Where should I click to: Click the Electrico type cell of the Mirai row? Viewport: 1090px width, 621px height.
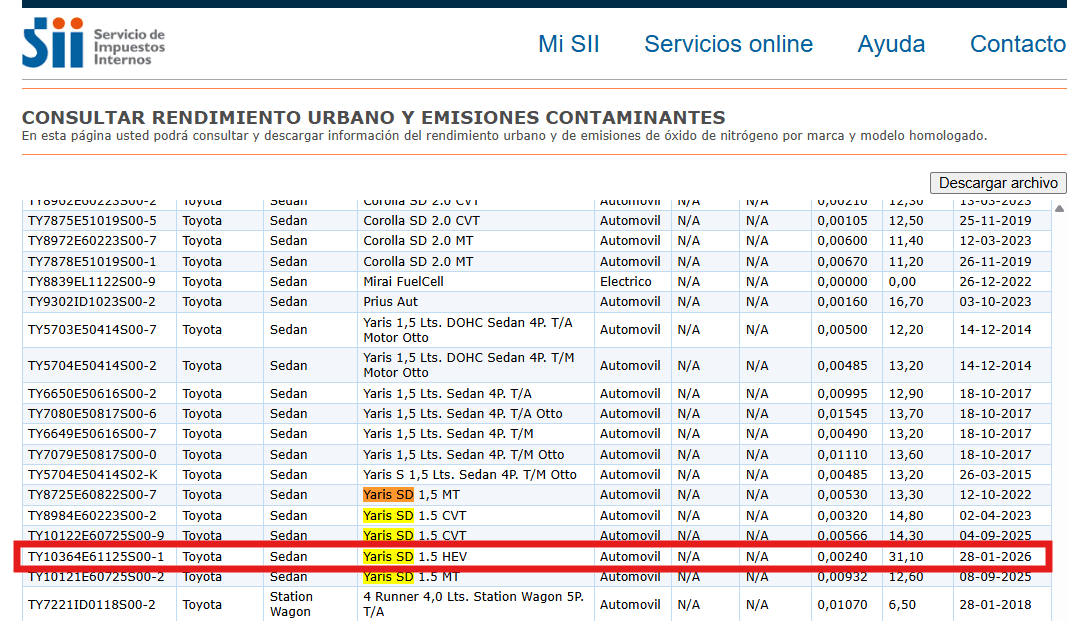tap(625, 282)
